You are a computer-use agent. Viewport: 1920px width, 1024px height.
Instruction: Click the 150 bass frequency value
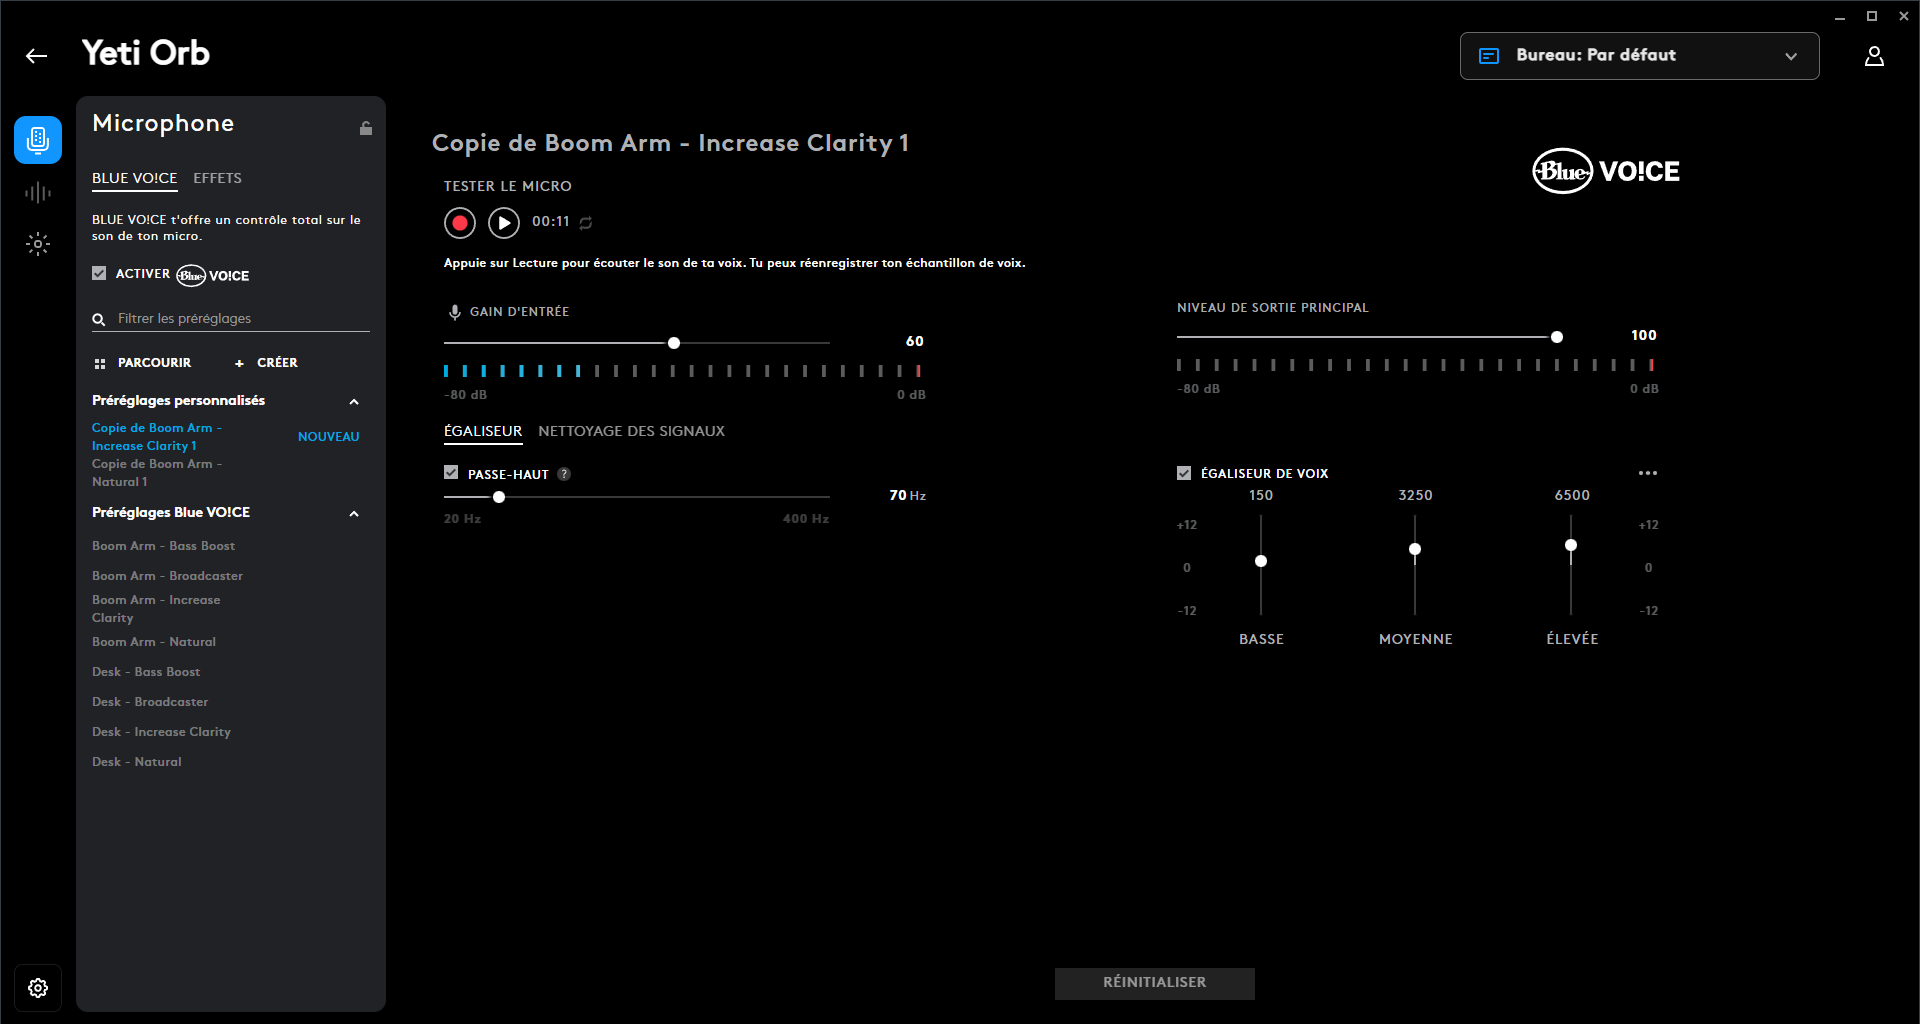[x=1261, y=495]
